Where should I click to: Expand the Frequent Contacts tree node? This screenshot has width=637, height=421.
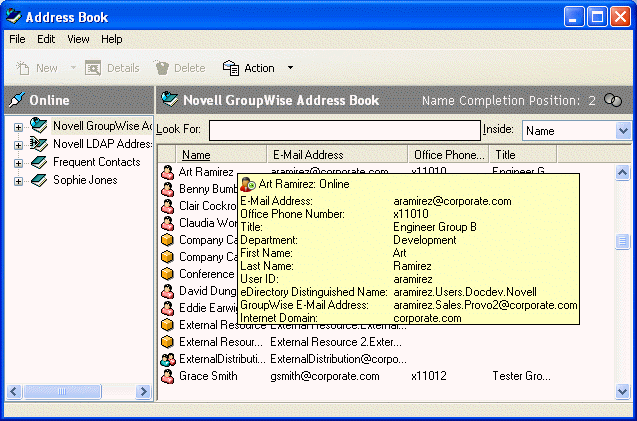click(x=18, y=163)
